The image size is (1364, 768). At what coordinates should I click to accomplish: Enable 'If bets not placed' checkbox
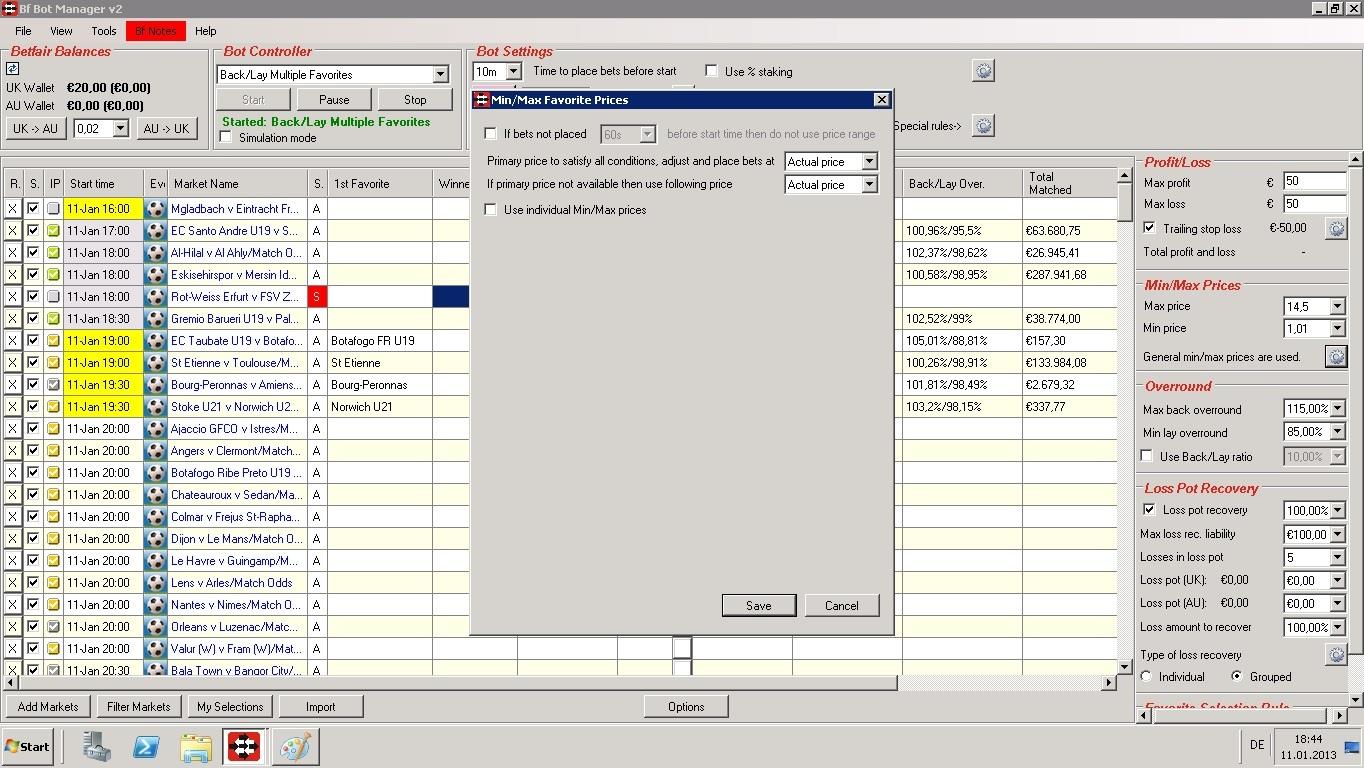pos(490,133)
